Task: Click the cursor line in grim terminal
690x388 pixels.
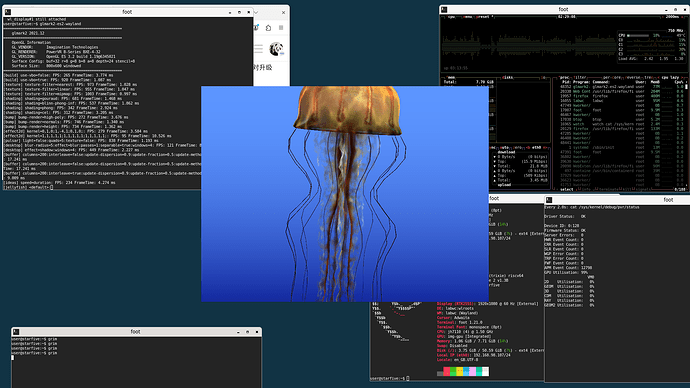Action: click(x=12, y=358)
